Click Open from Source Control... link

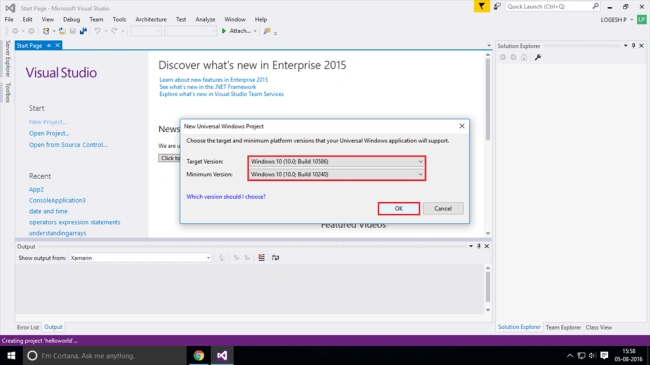point(68,144)
